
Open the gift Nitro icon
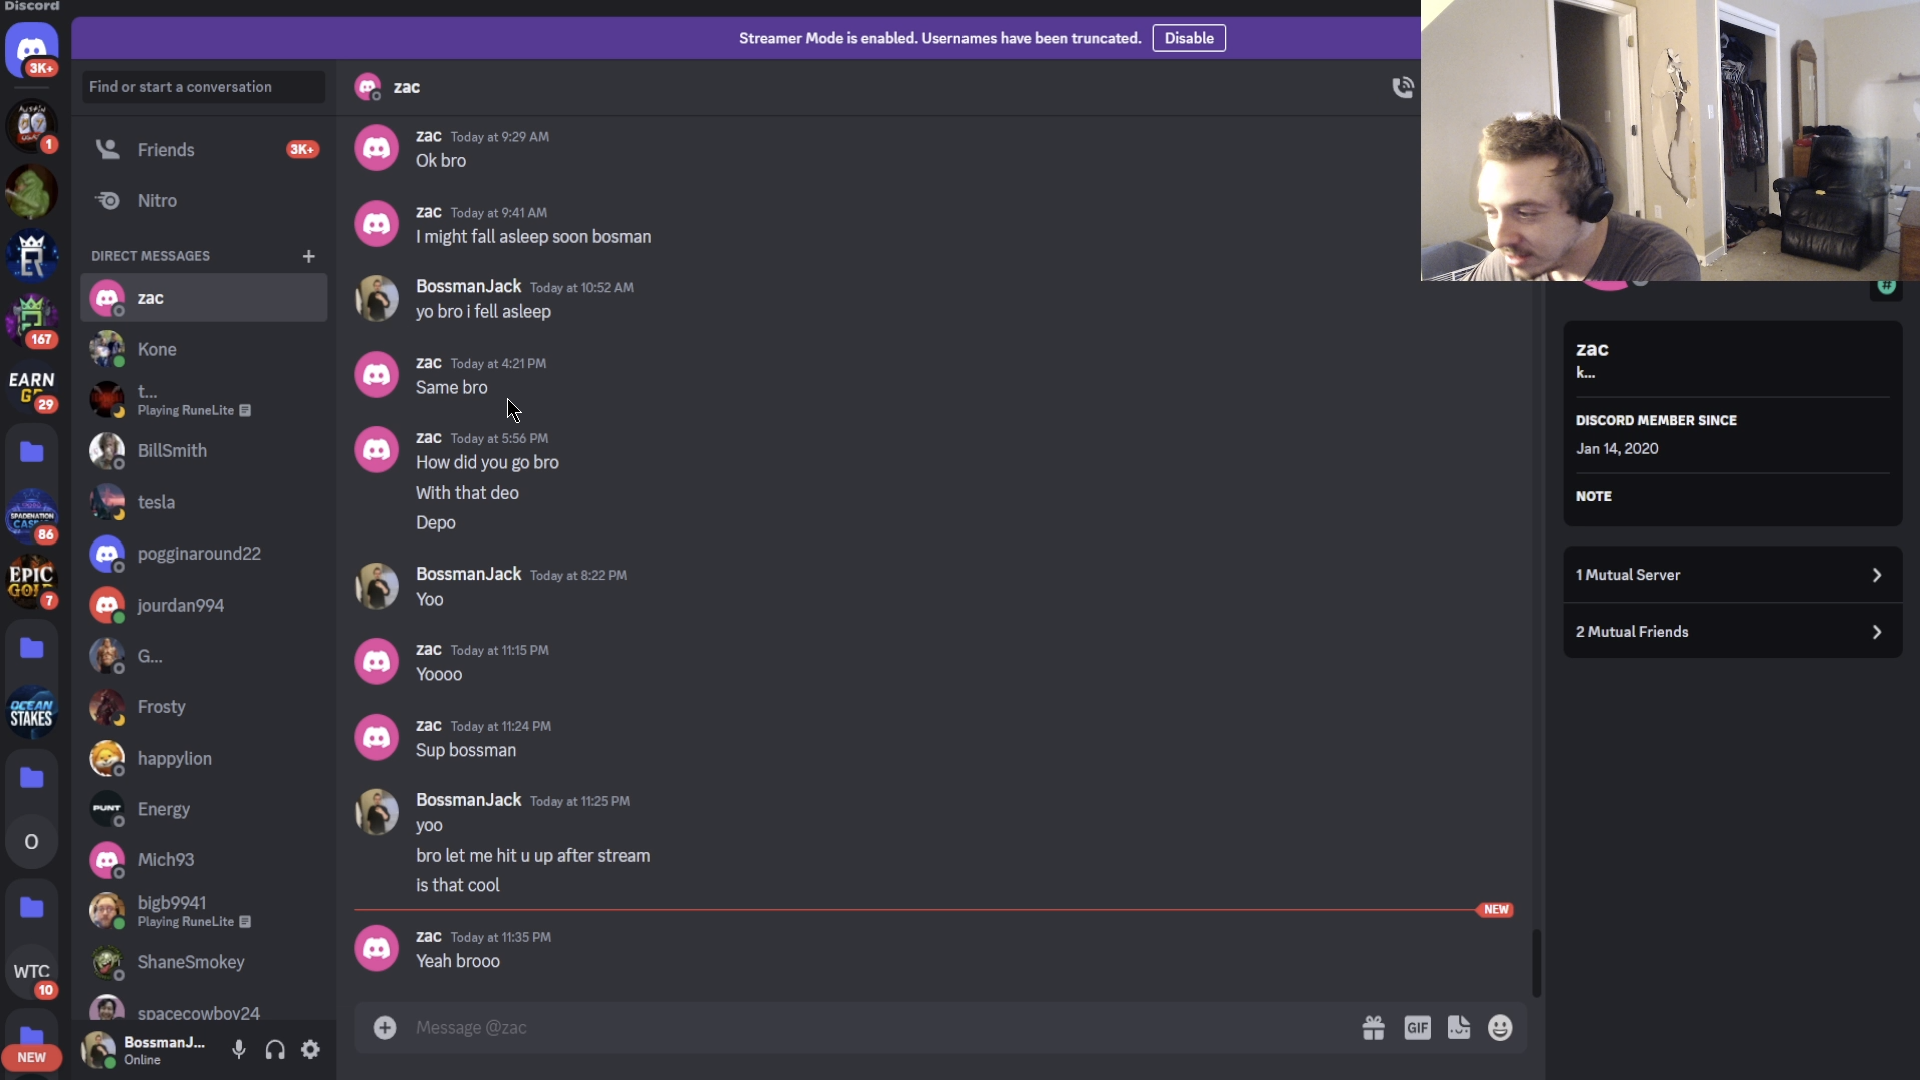pos(1373,1028)
